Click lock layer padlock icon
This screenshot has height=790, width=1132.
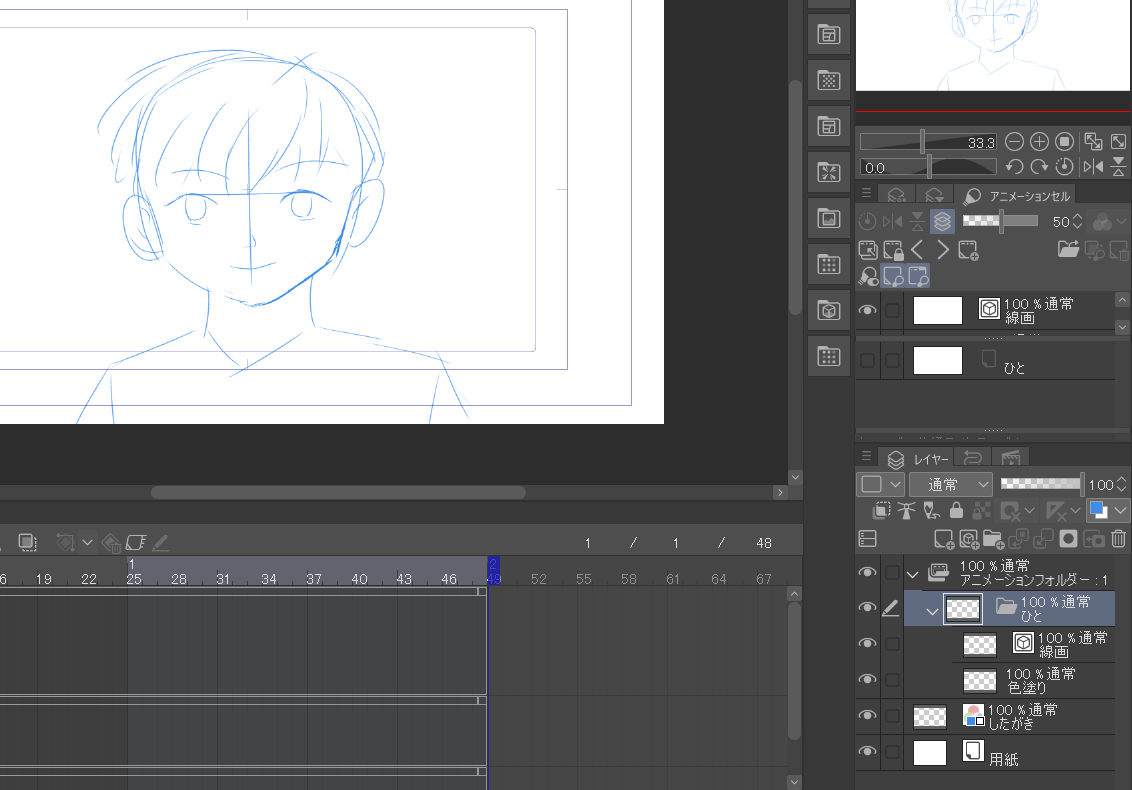click(956, 511)
